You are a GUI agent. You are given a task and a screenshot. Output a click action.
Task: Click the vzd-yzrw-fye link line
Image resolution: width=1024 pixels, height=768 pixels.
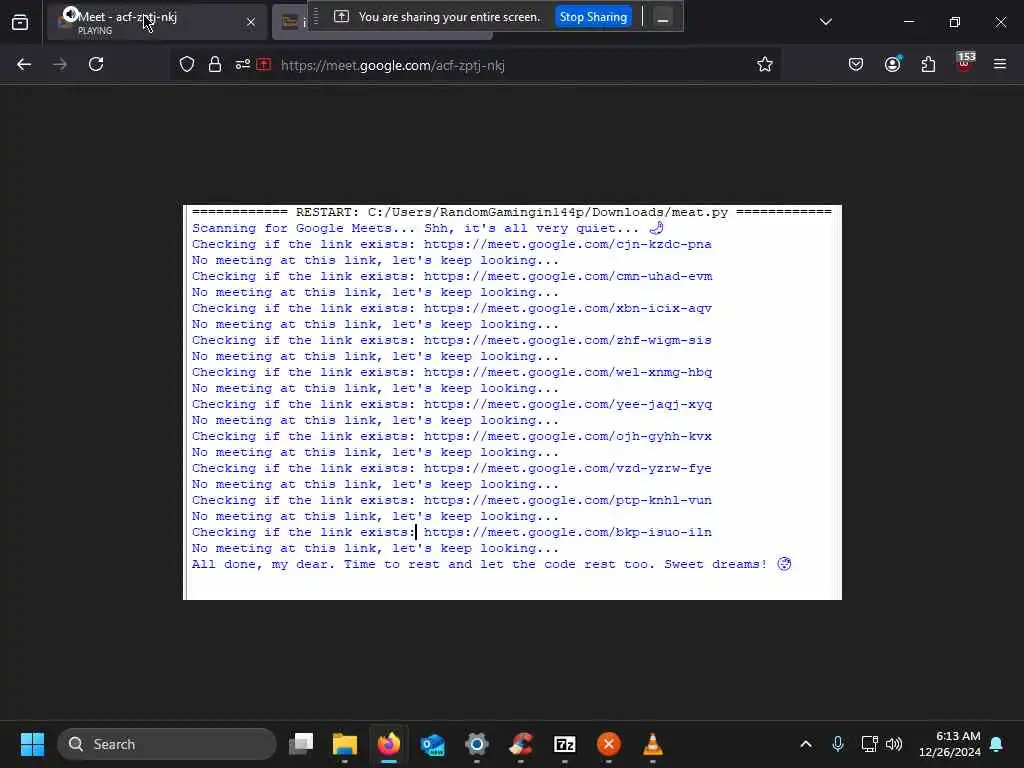point(452,468)
